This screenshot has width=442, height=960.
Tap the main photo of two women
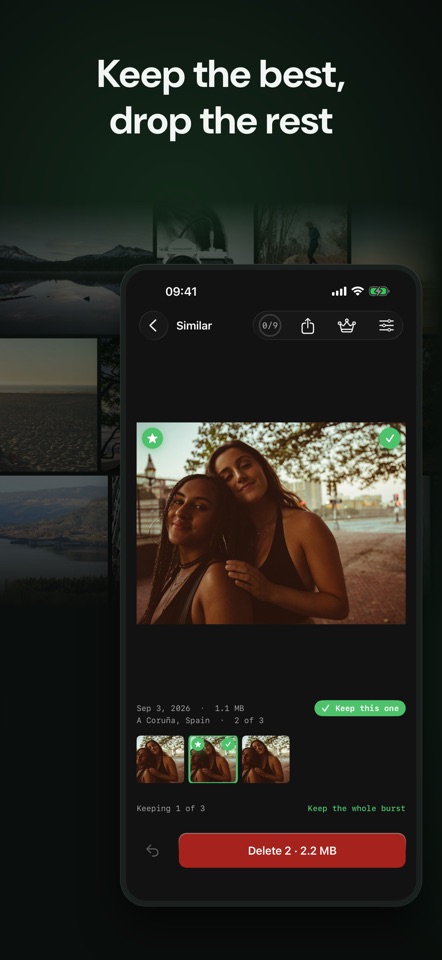[271, 523]
